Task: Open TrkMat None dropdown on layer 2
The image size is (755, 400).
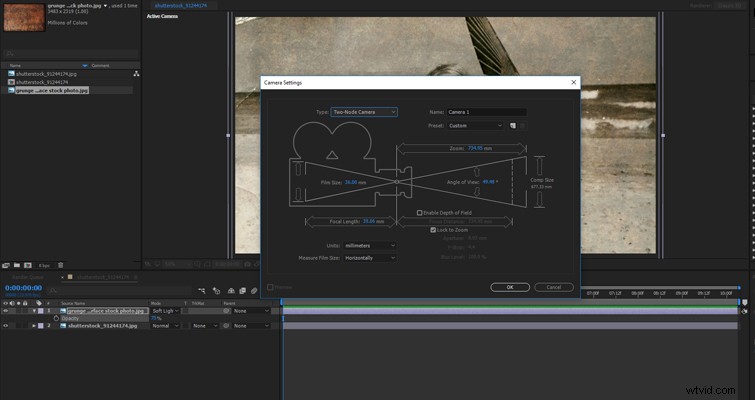Action: (205, 326)
